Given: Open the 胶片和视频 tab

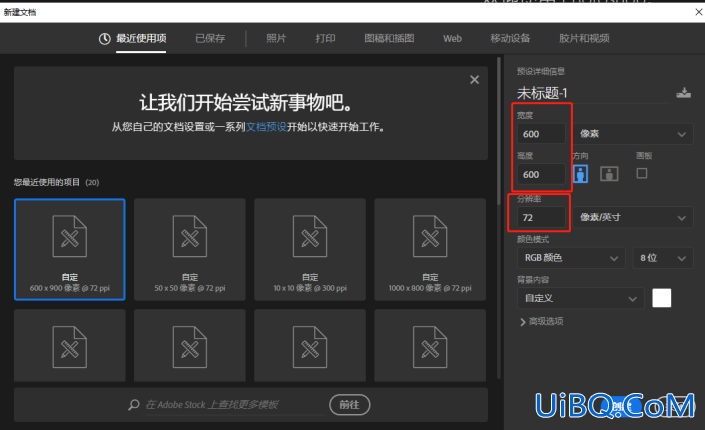Looking at the screenshot, I should click(x=584, y=39).
